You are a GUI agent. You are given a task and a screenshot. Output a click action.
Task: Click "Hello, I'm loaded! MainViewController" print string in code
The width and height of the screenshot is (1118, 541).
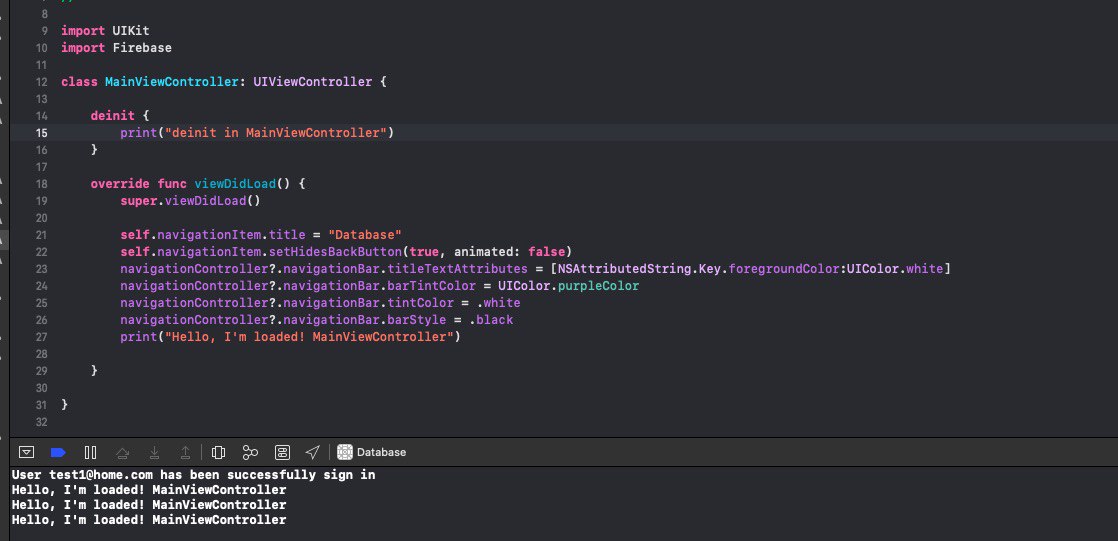tap(309, 337)
